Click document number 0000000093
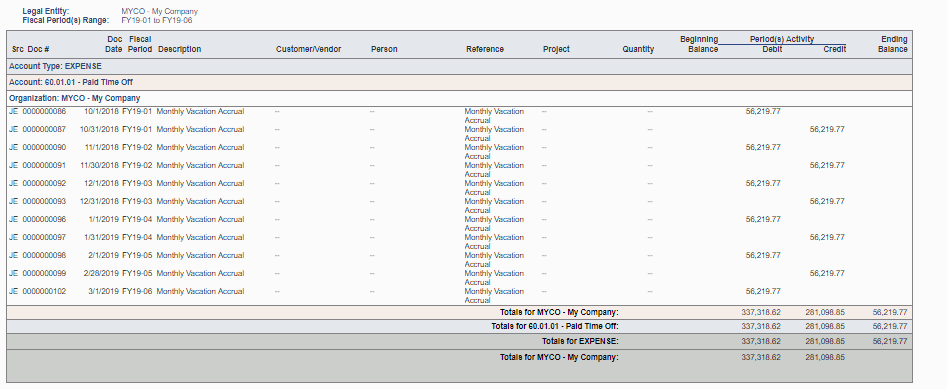 click(44, 201)
